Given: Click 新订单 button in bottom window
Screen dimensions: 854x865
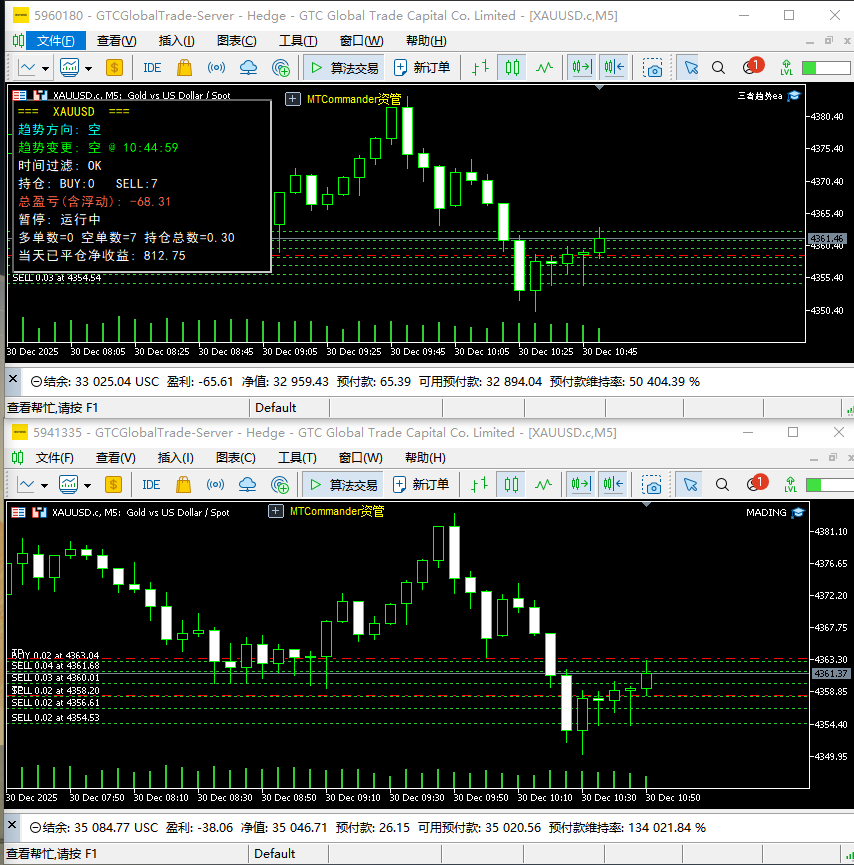Looking at the screenshot, I should (x=421, y=485).
